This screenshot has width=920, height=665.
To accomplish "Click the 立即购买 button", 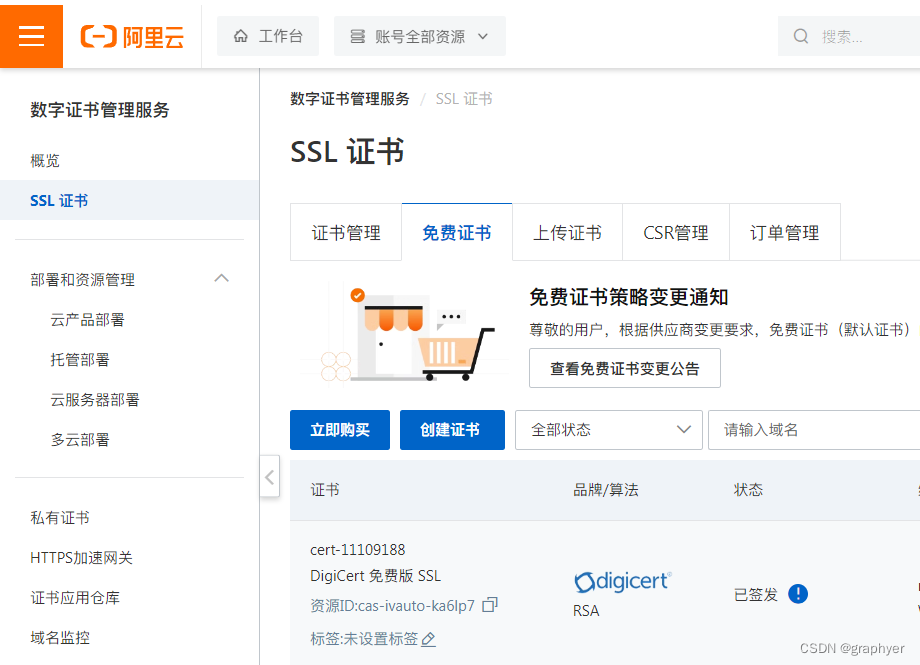I will pos(340,430).
